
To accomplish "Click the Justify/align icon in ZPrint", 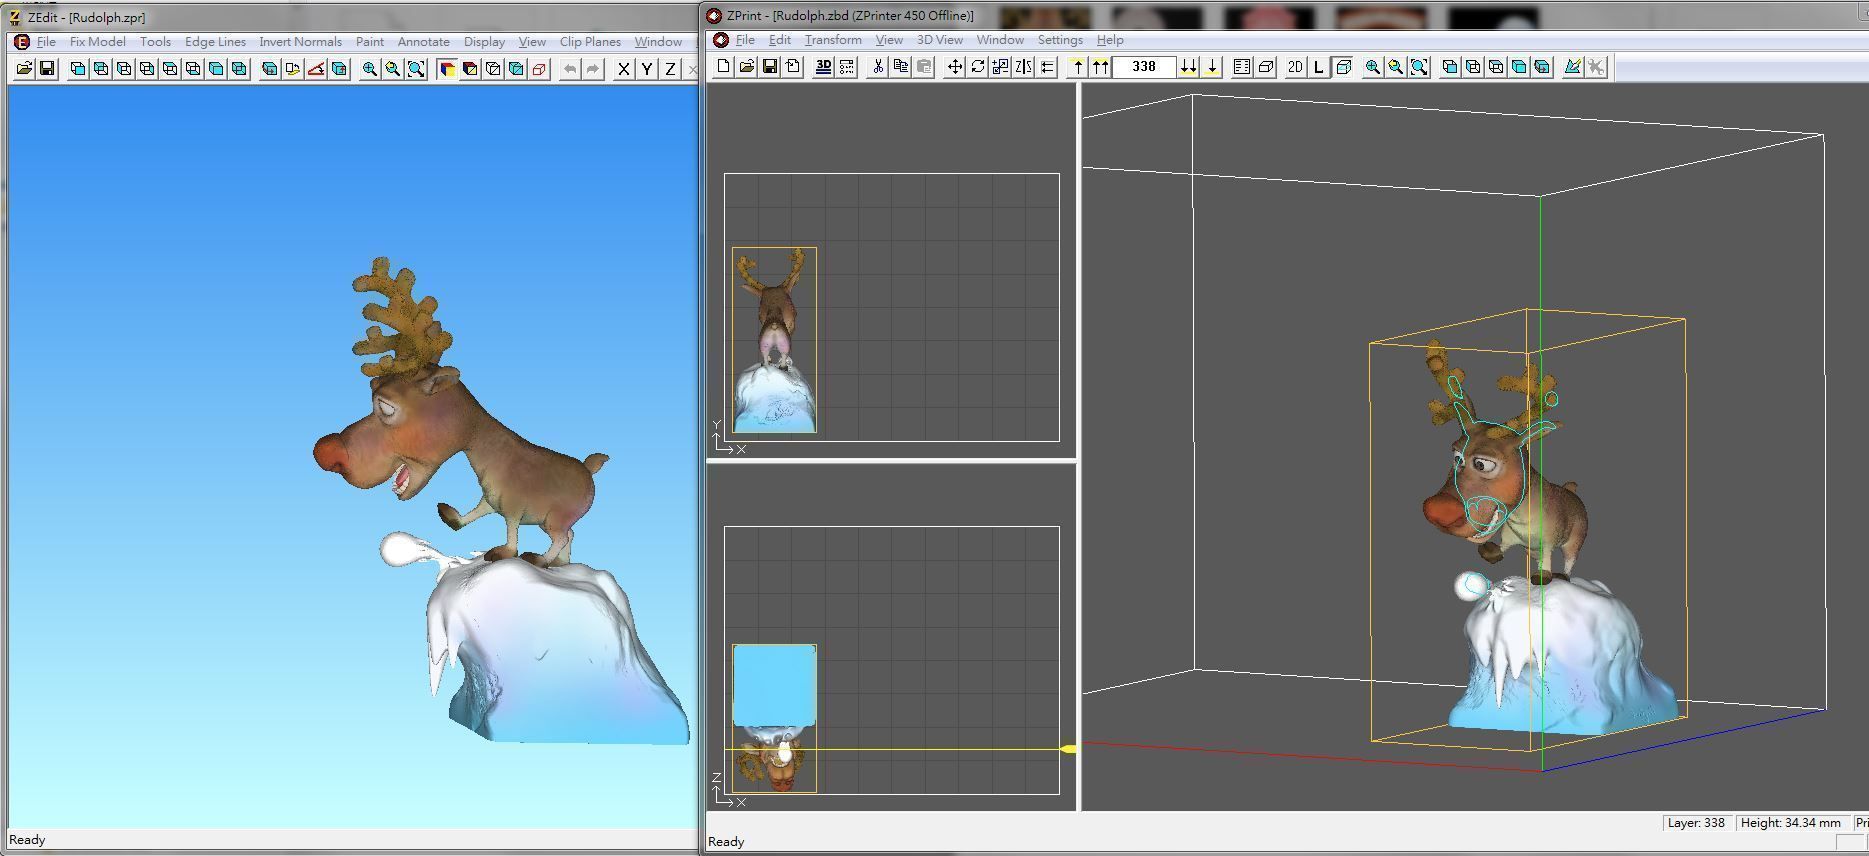I will pos(1046,67).
